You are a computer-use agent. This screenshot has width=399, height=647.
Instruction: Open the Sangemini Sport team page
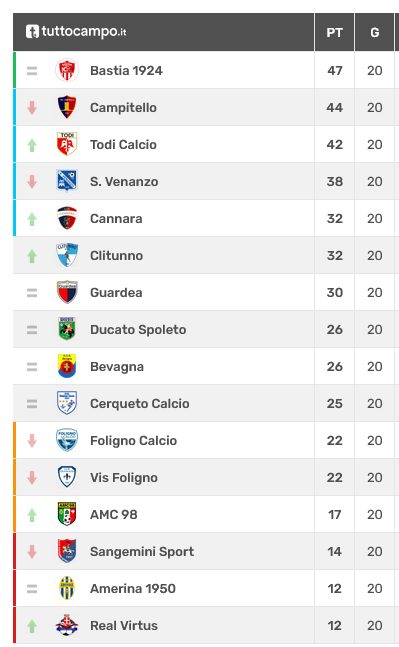(x=142, y=551)
